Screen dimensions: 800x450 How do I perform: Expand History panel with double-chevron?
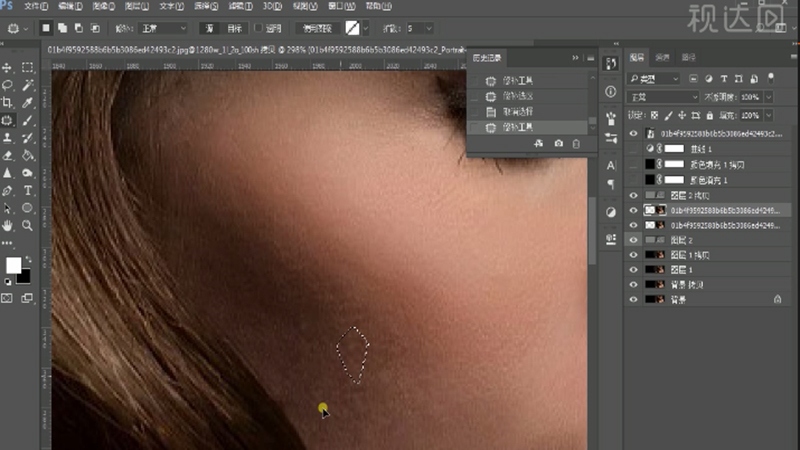(x=576, y=58)
